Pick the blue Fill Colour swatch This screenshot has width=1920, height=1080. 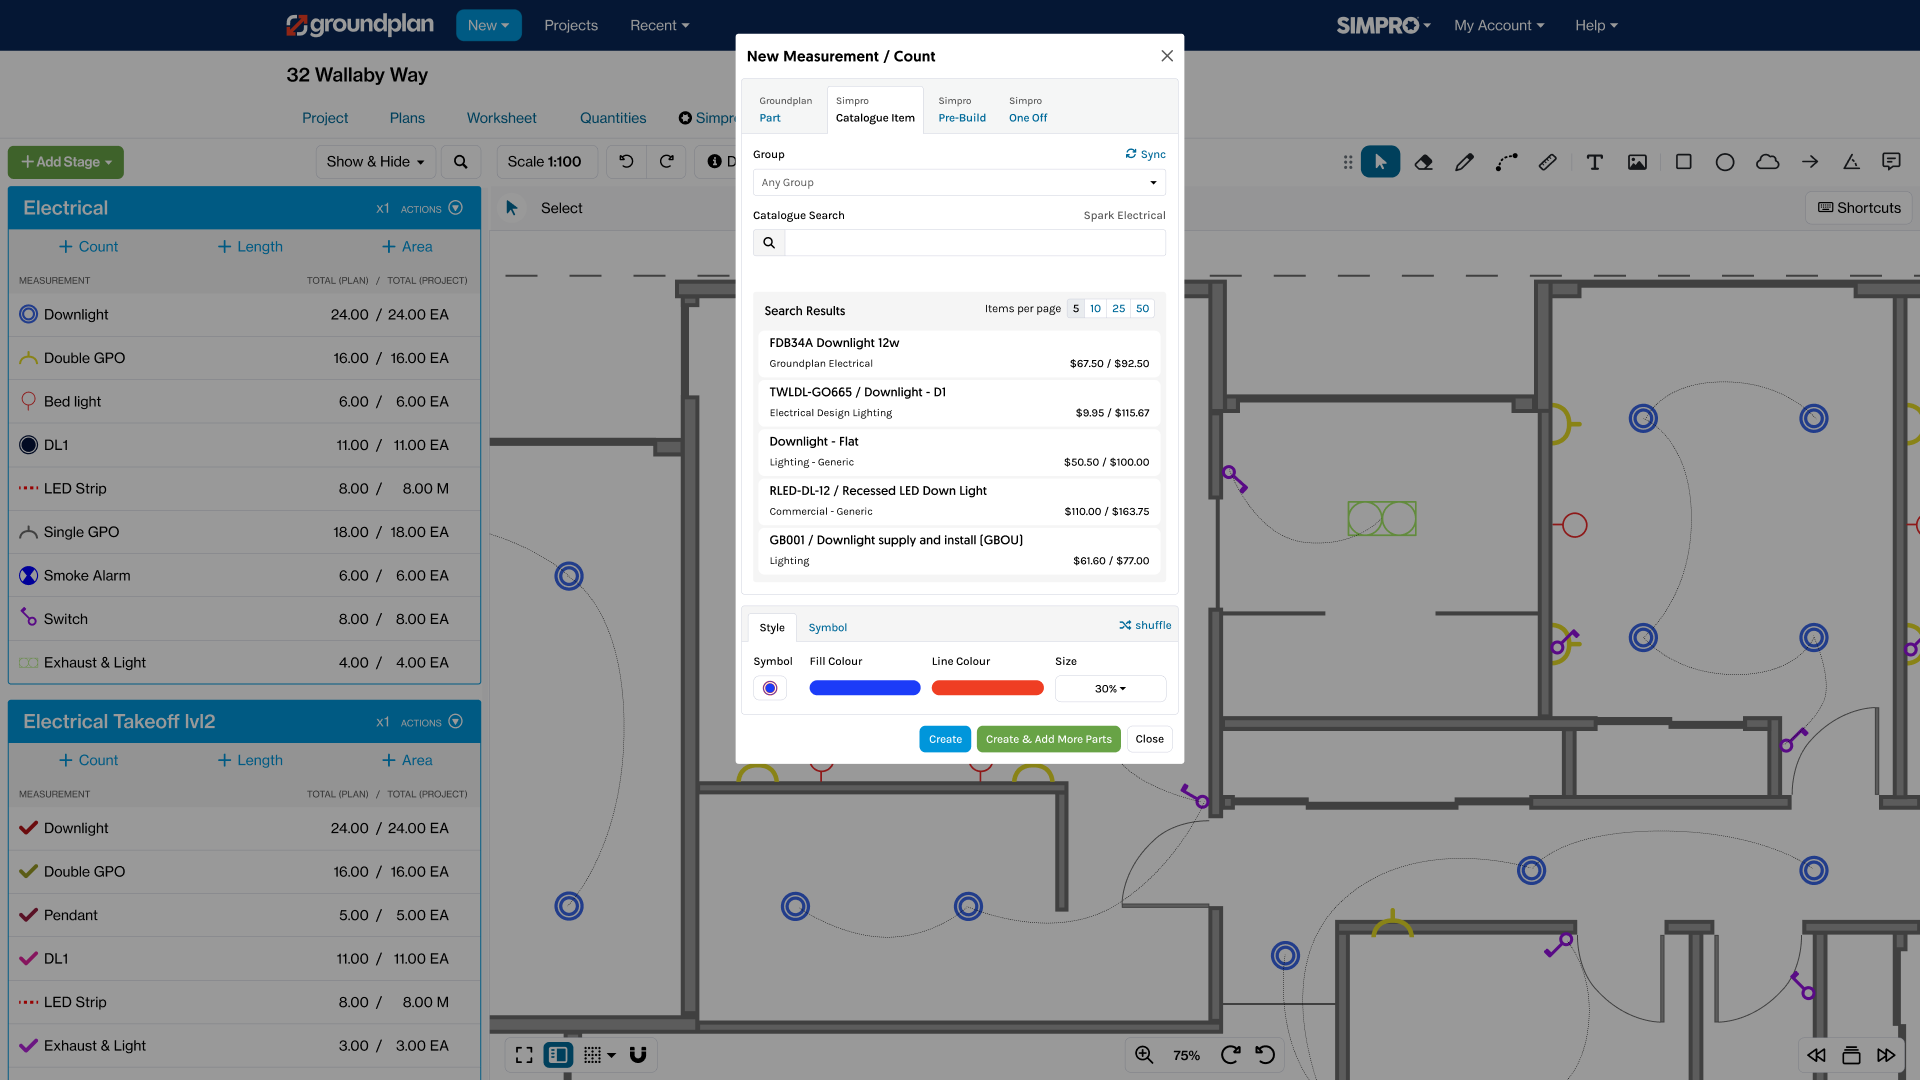point(864,688)
